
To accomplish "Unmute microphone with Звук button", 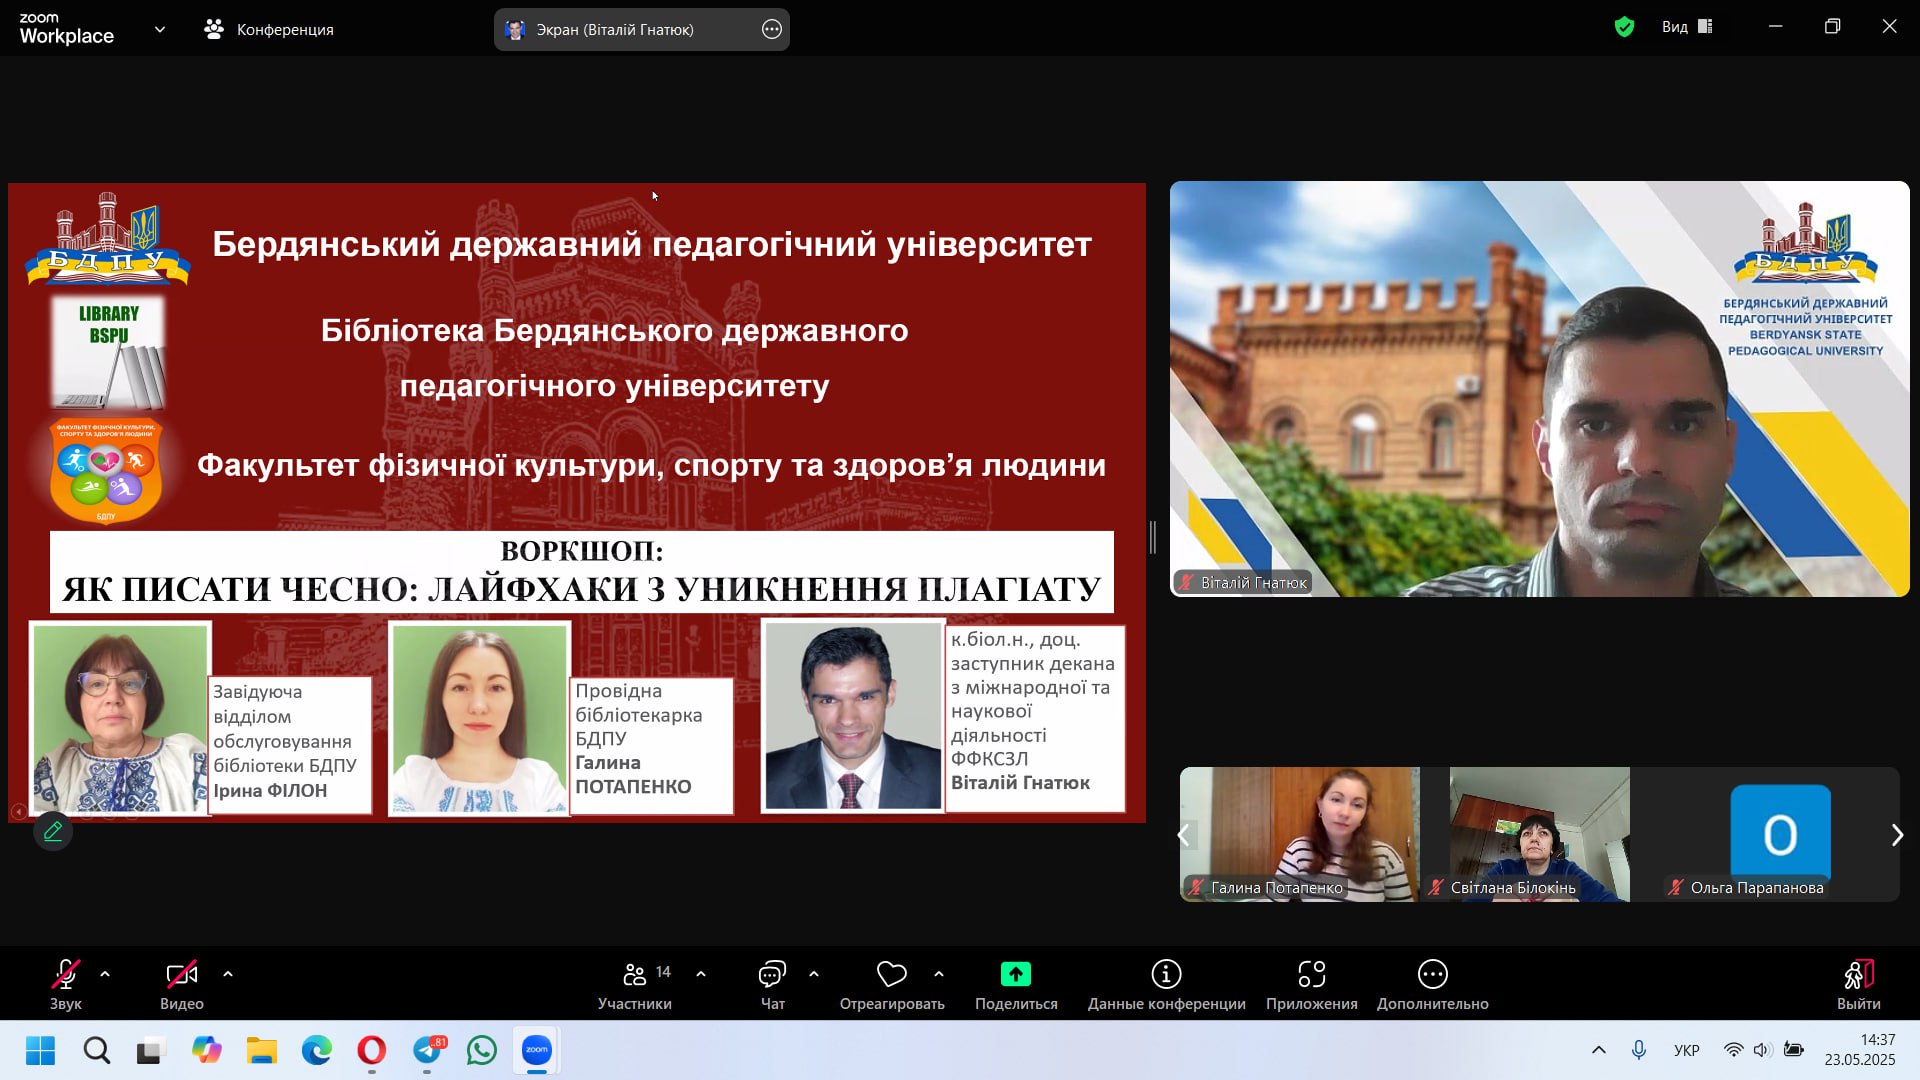I will (x=66, y=975).
